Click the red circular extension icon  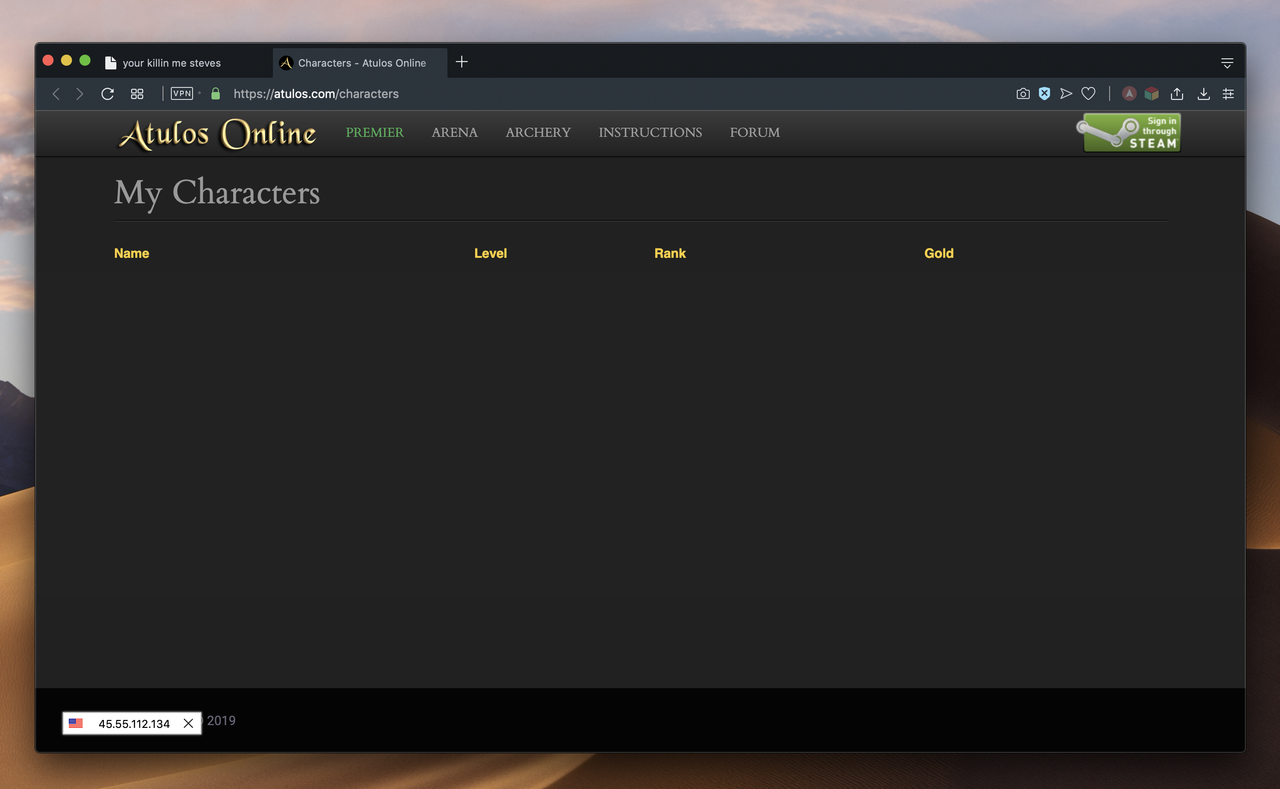click(x=1129, y=93)
